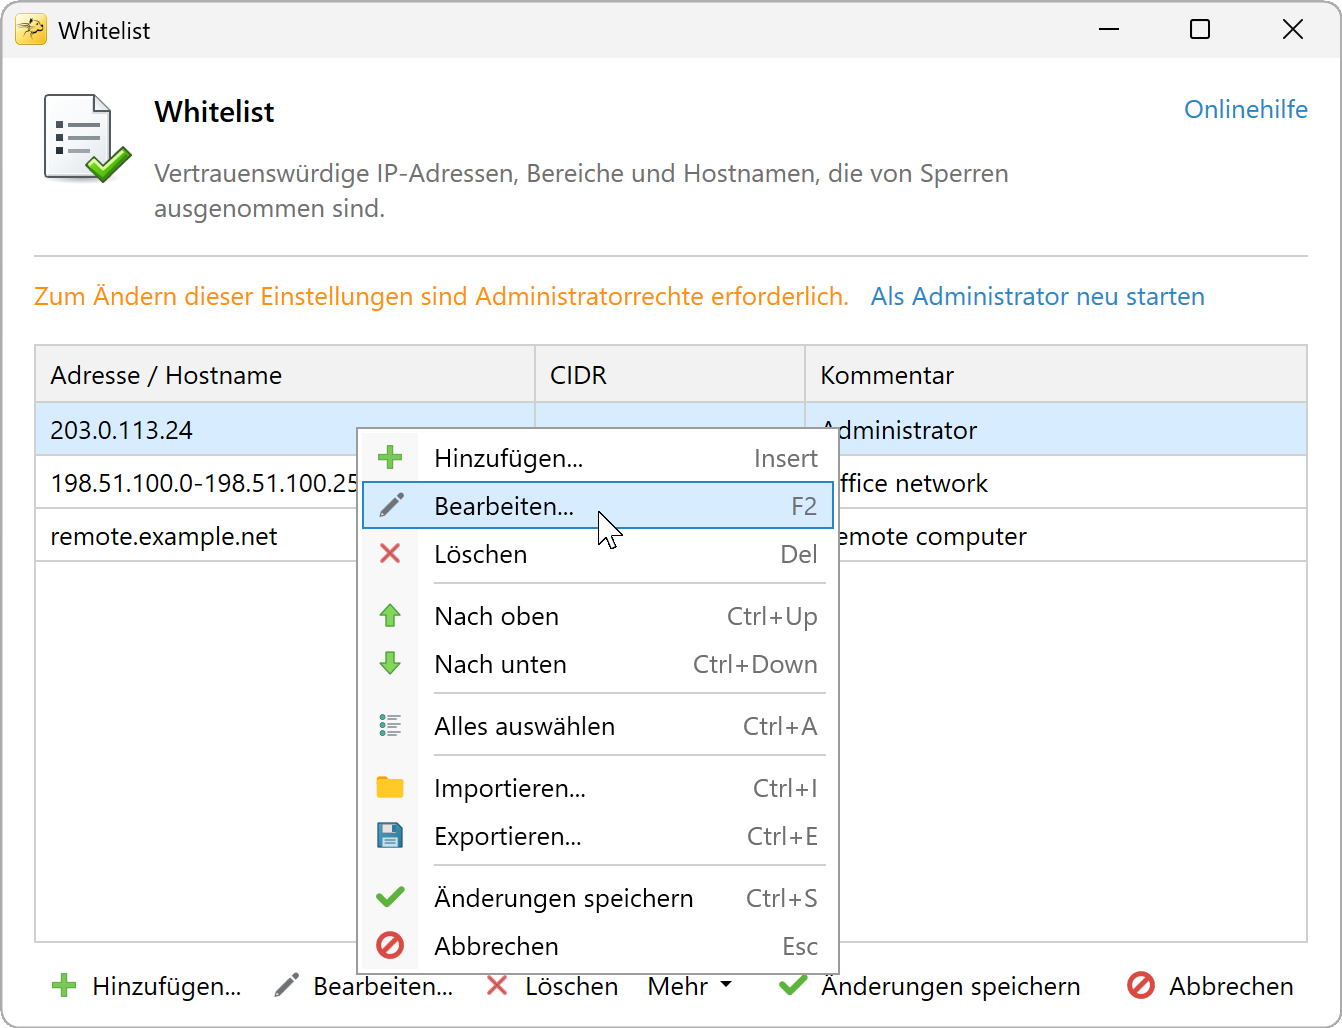1342x1028 pixels.
Task: Click the Abbrechen button in bottom toolbar
Action: click(1210, 986)
